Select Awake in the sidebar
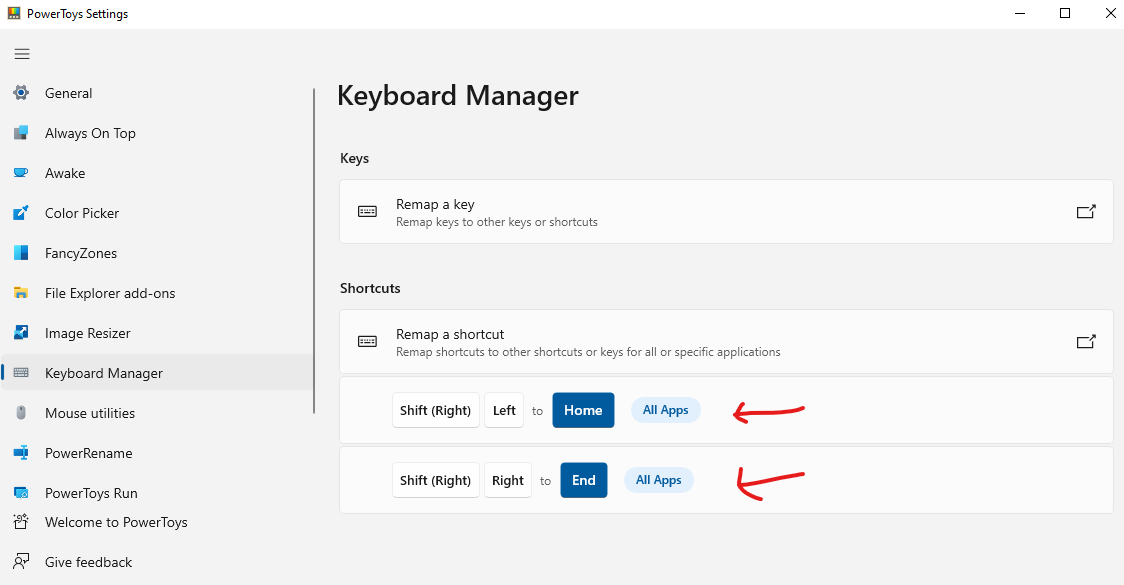Viewport: 1124px width, 585px height. (157, 173)
